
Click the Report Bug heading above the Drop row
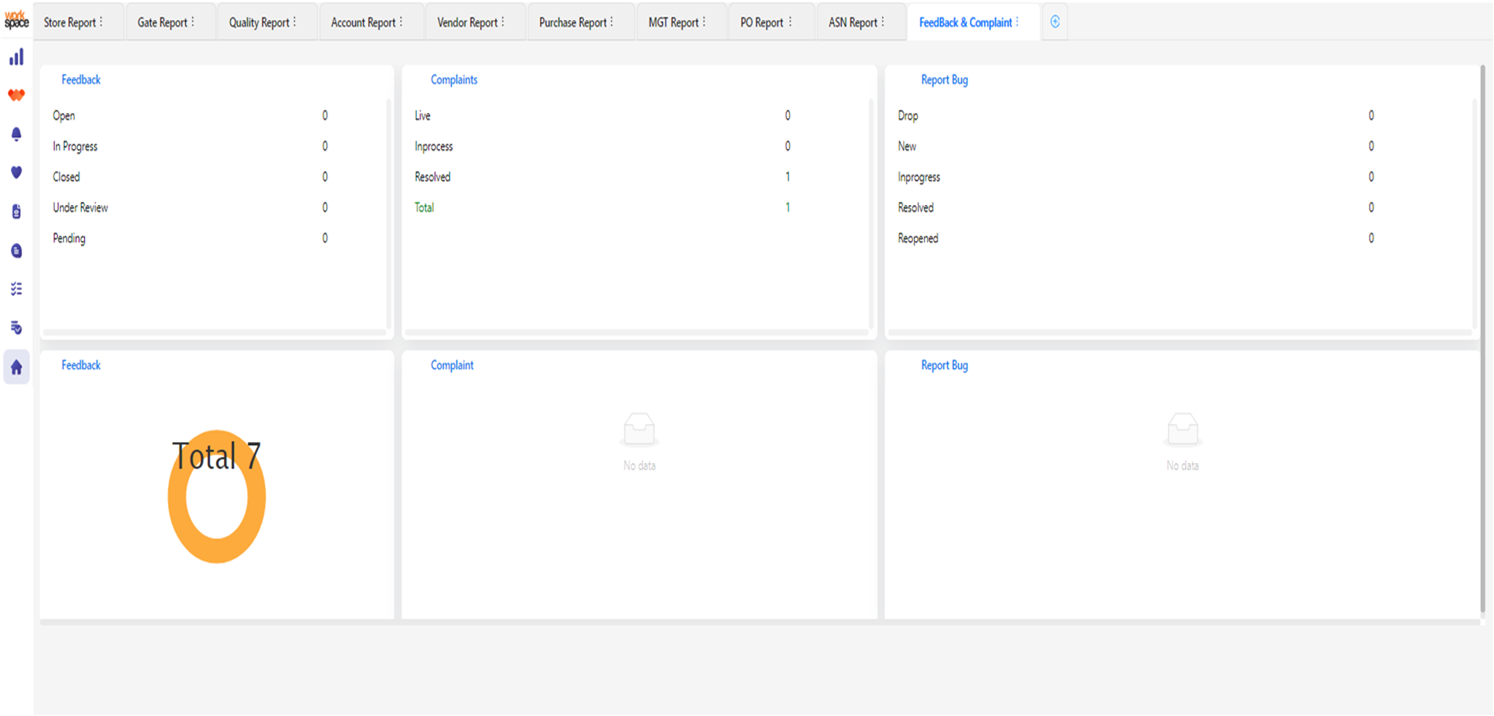[x=944, y=80]
